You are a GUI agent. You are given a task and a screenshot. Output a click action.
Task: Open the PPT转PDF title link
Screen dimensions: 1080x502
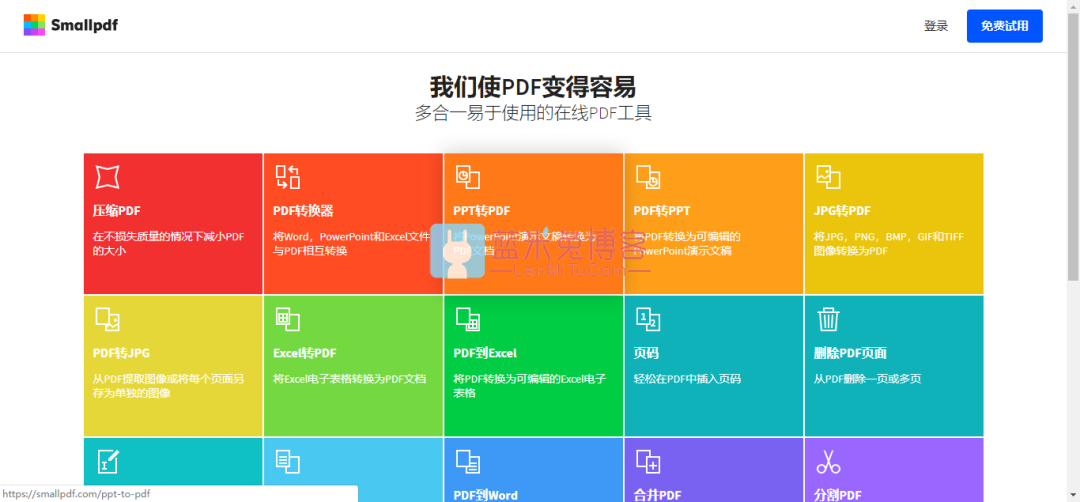pos(481,211)
